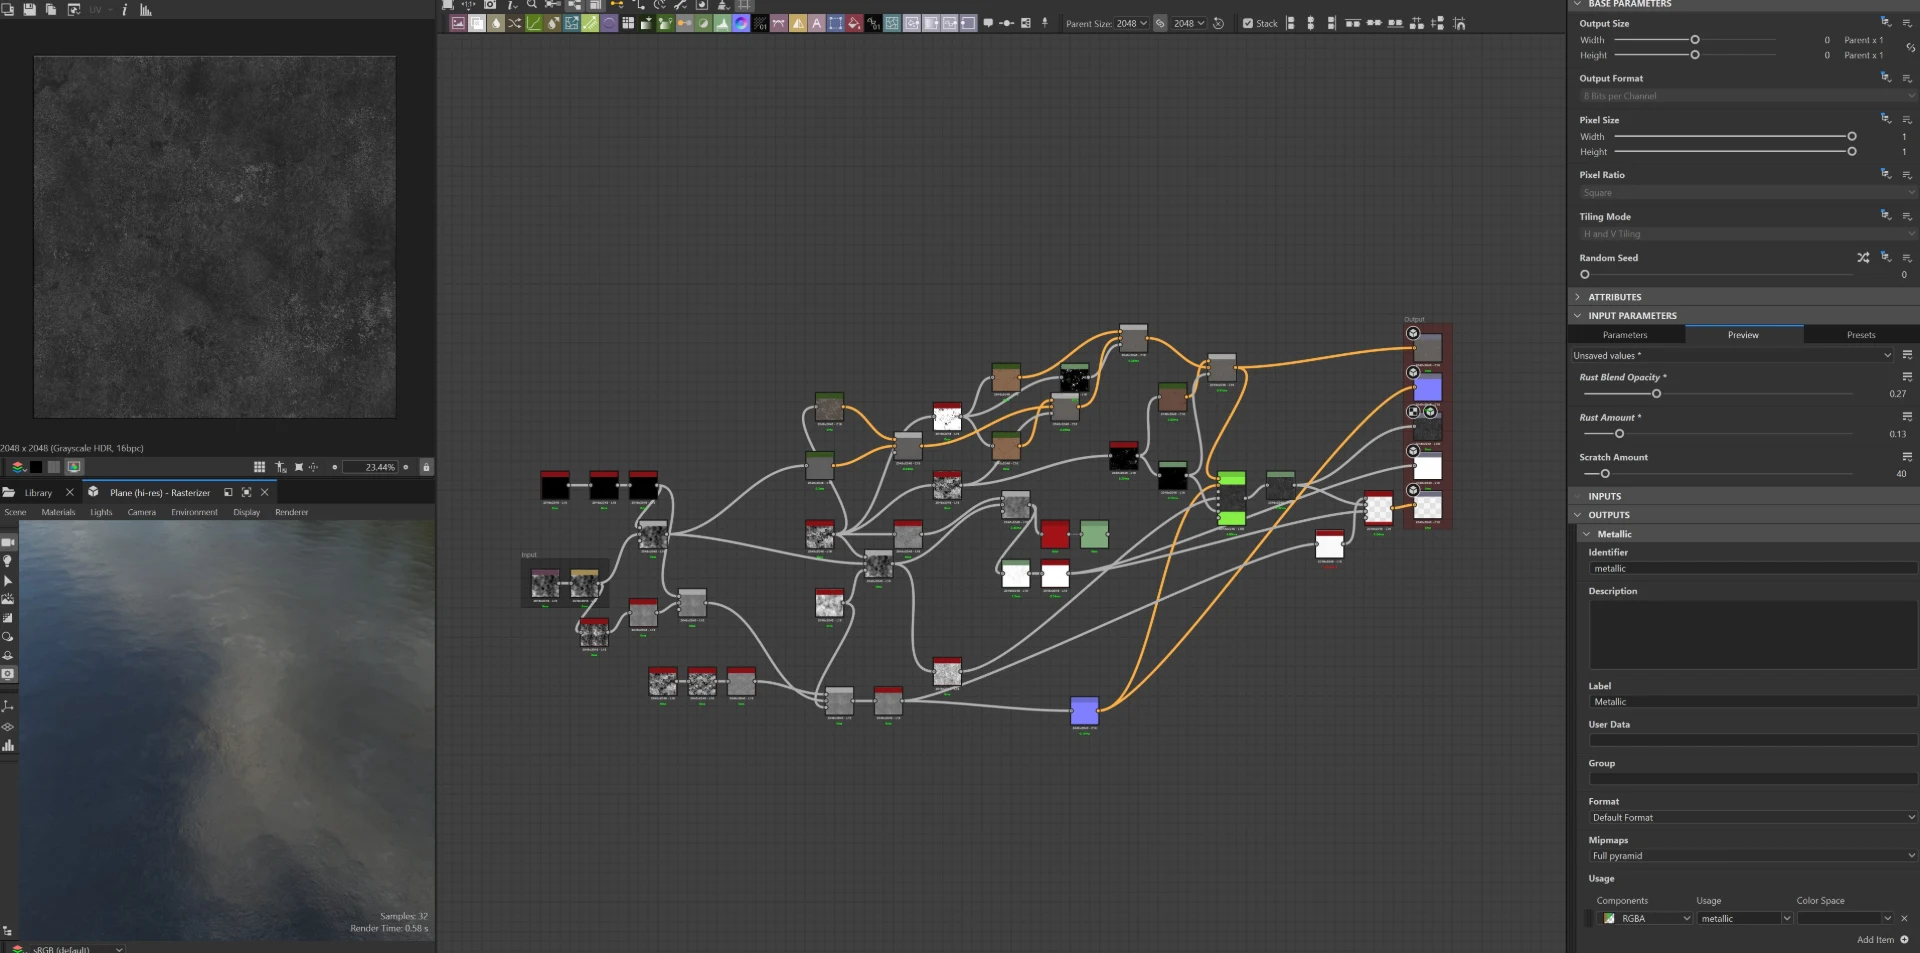This screenshot has height=953, width=1920.
Task: Click the Text node 'A' icon
Action: 817,23
